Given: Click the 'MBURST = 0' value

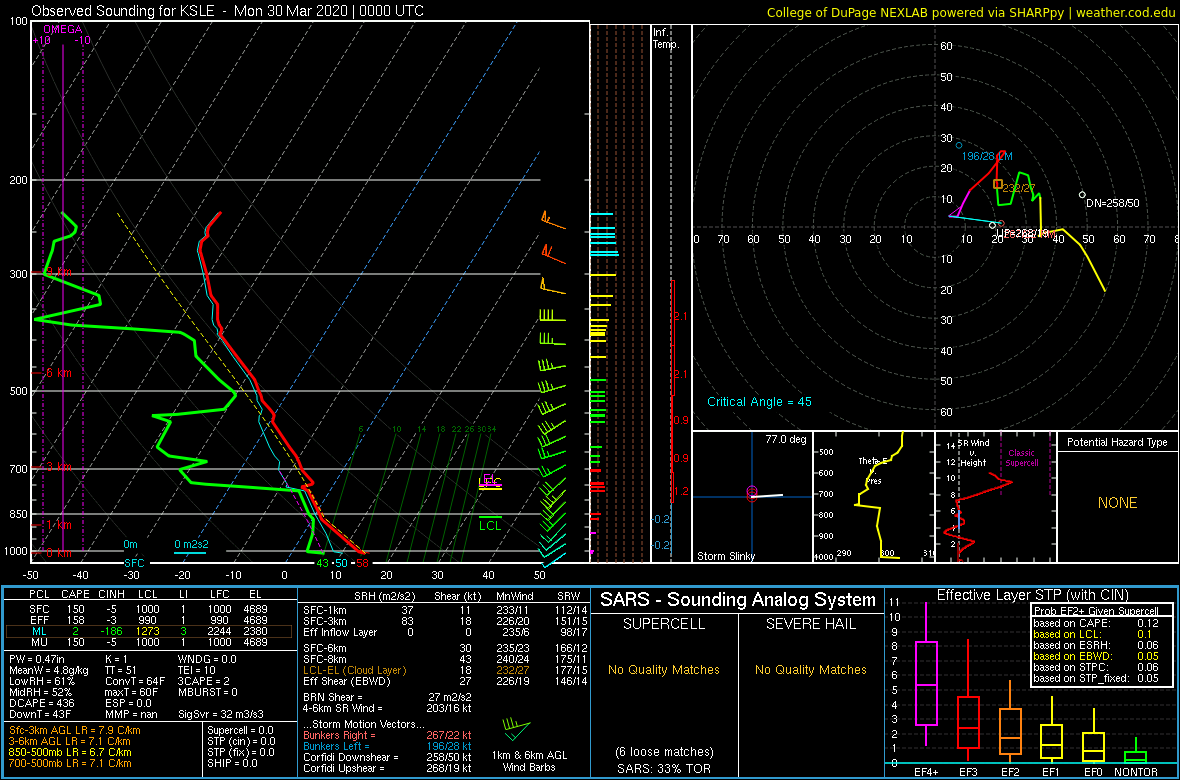Looking at the screenshot, I should click(208, 692).
